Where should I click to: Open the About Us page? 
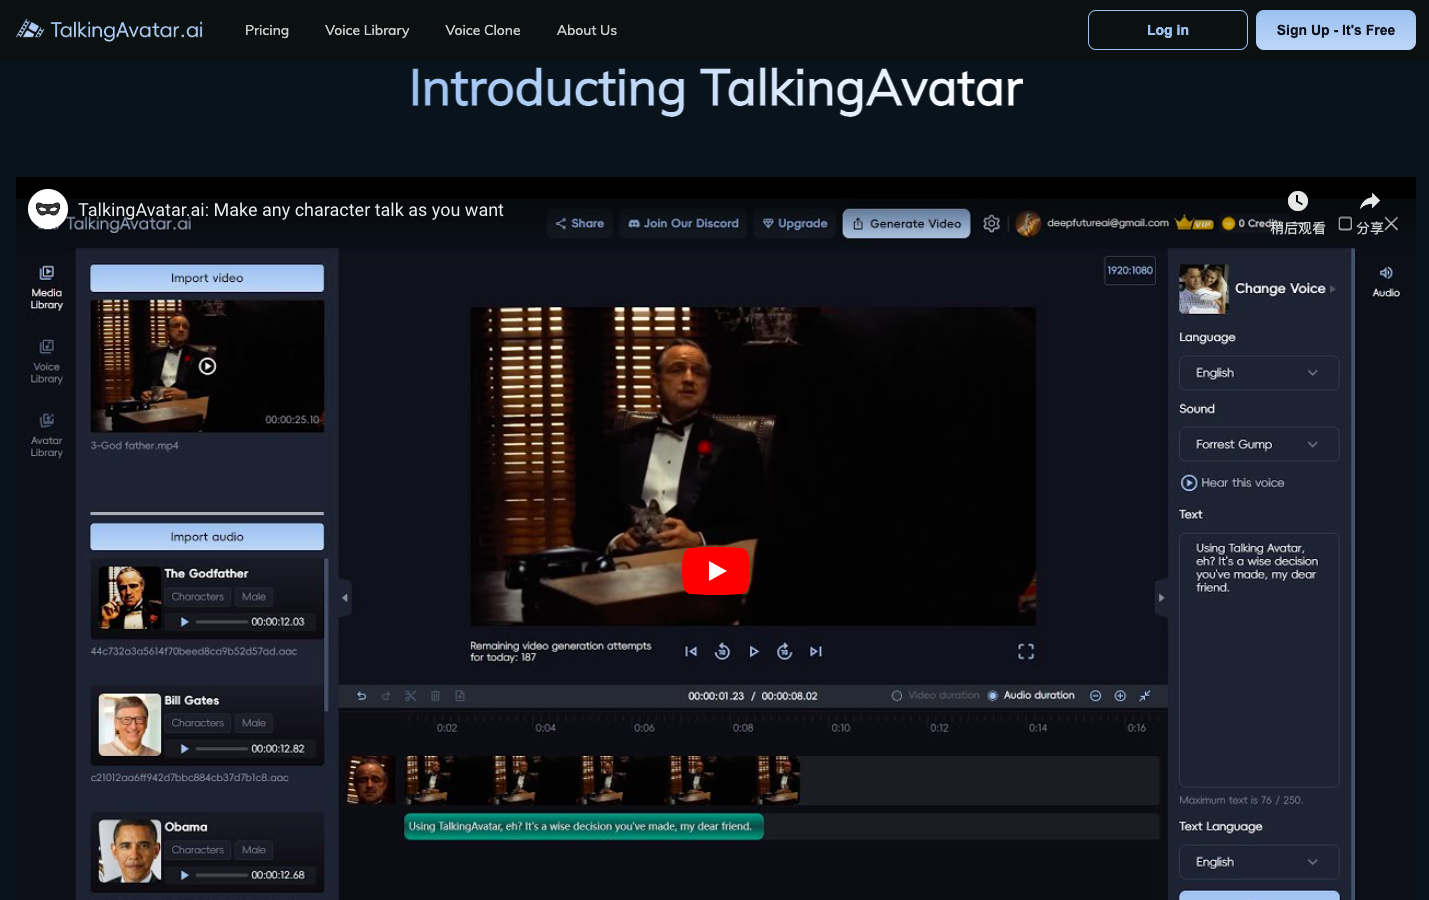pos(587,30)
